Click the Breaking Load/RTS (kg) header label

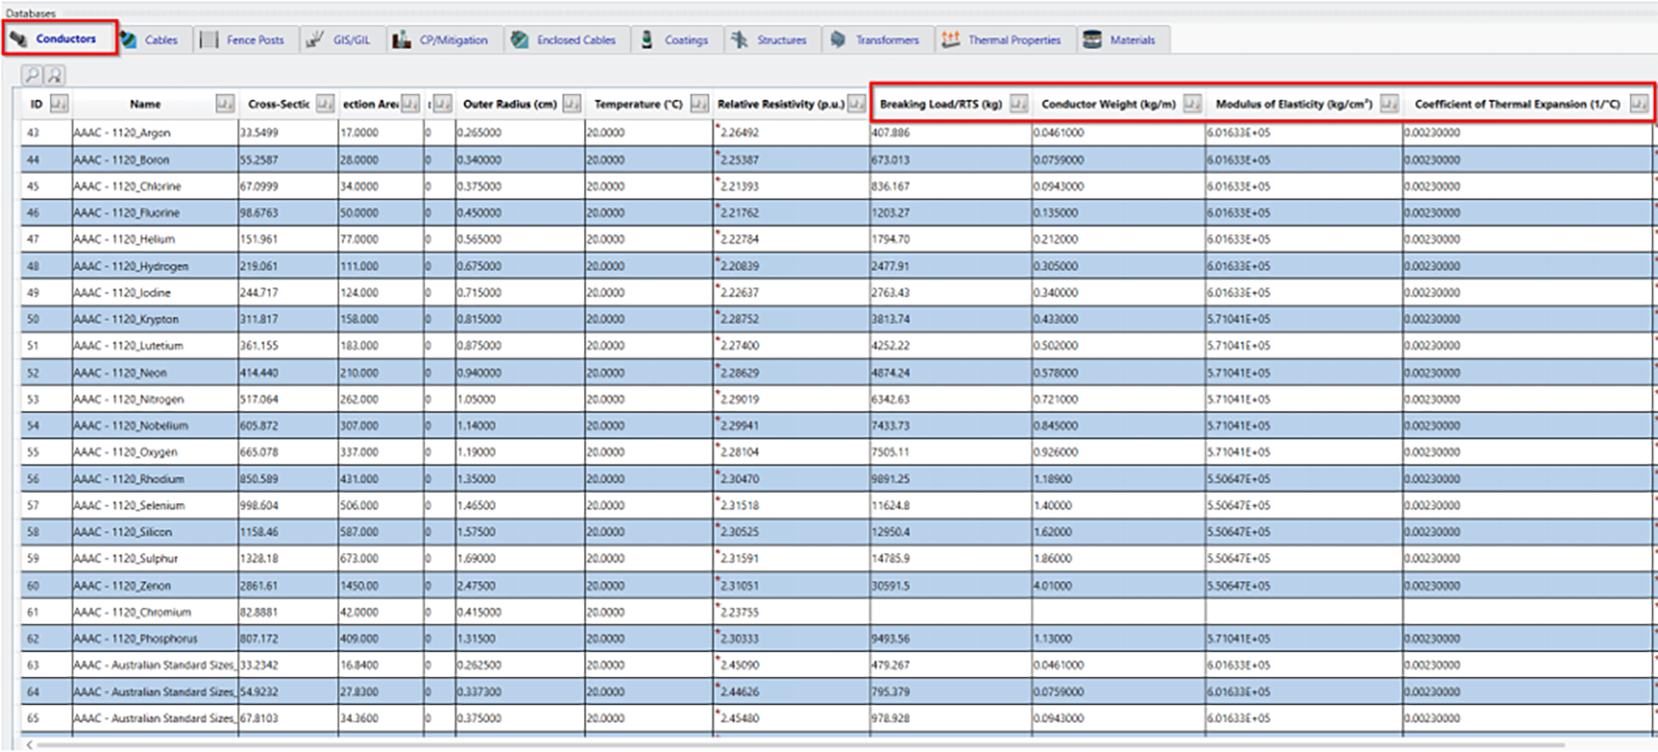[941, 104]
